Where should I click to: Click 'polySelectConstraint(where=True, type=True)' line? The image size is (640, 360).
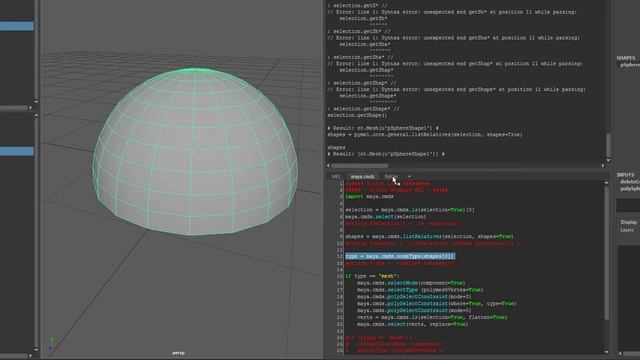click(437, 304)
